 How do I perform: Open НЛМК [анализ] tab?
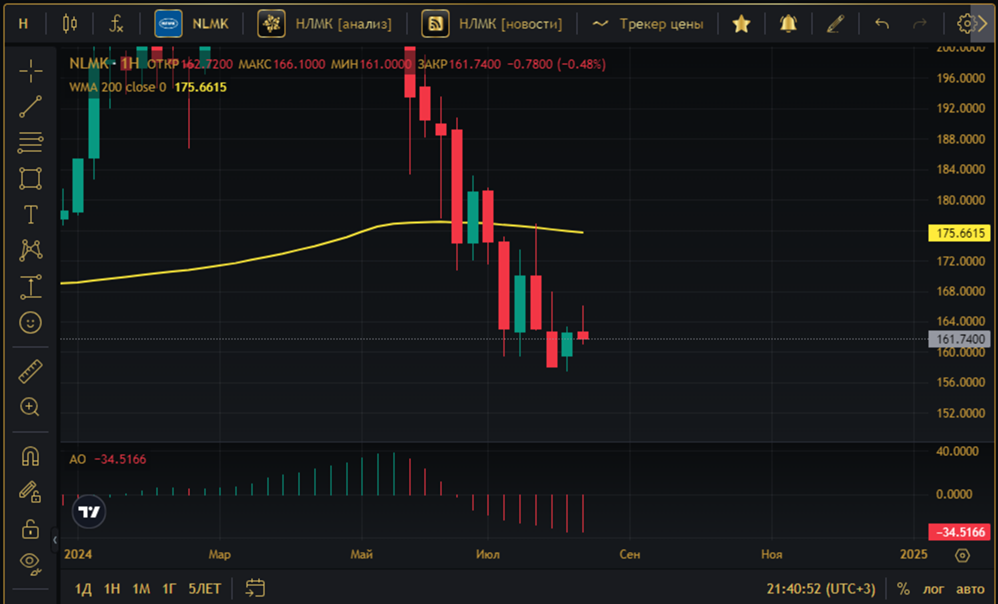(325, 24)
